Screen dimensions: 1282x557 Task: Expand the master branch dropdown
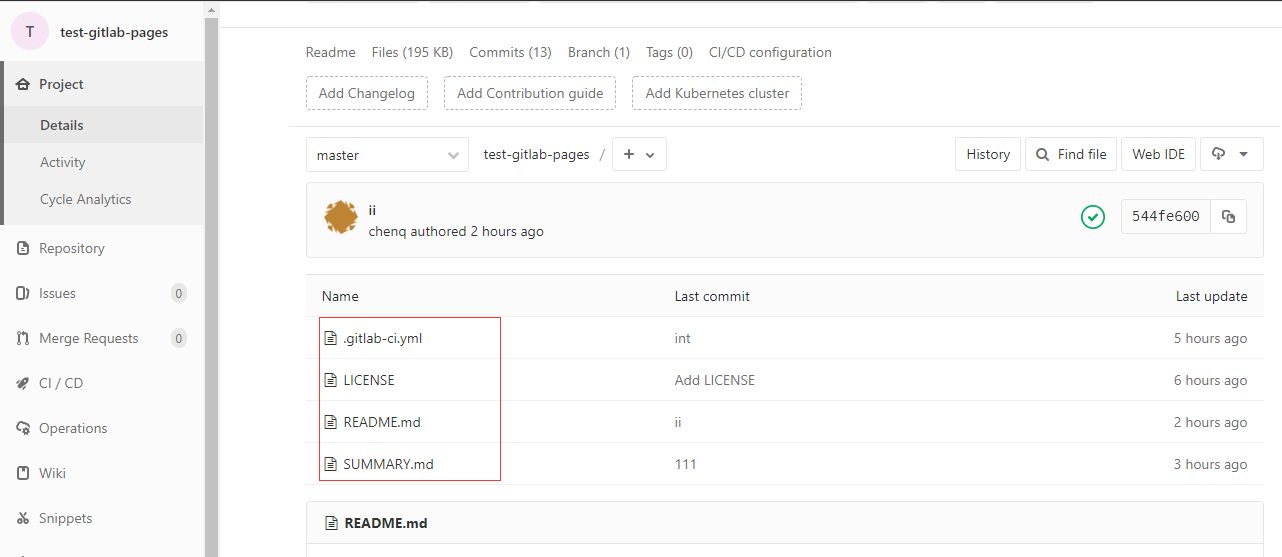[x=387, y=155]
